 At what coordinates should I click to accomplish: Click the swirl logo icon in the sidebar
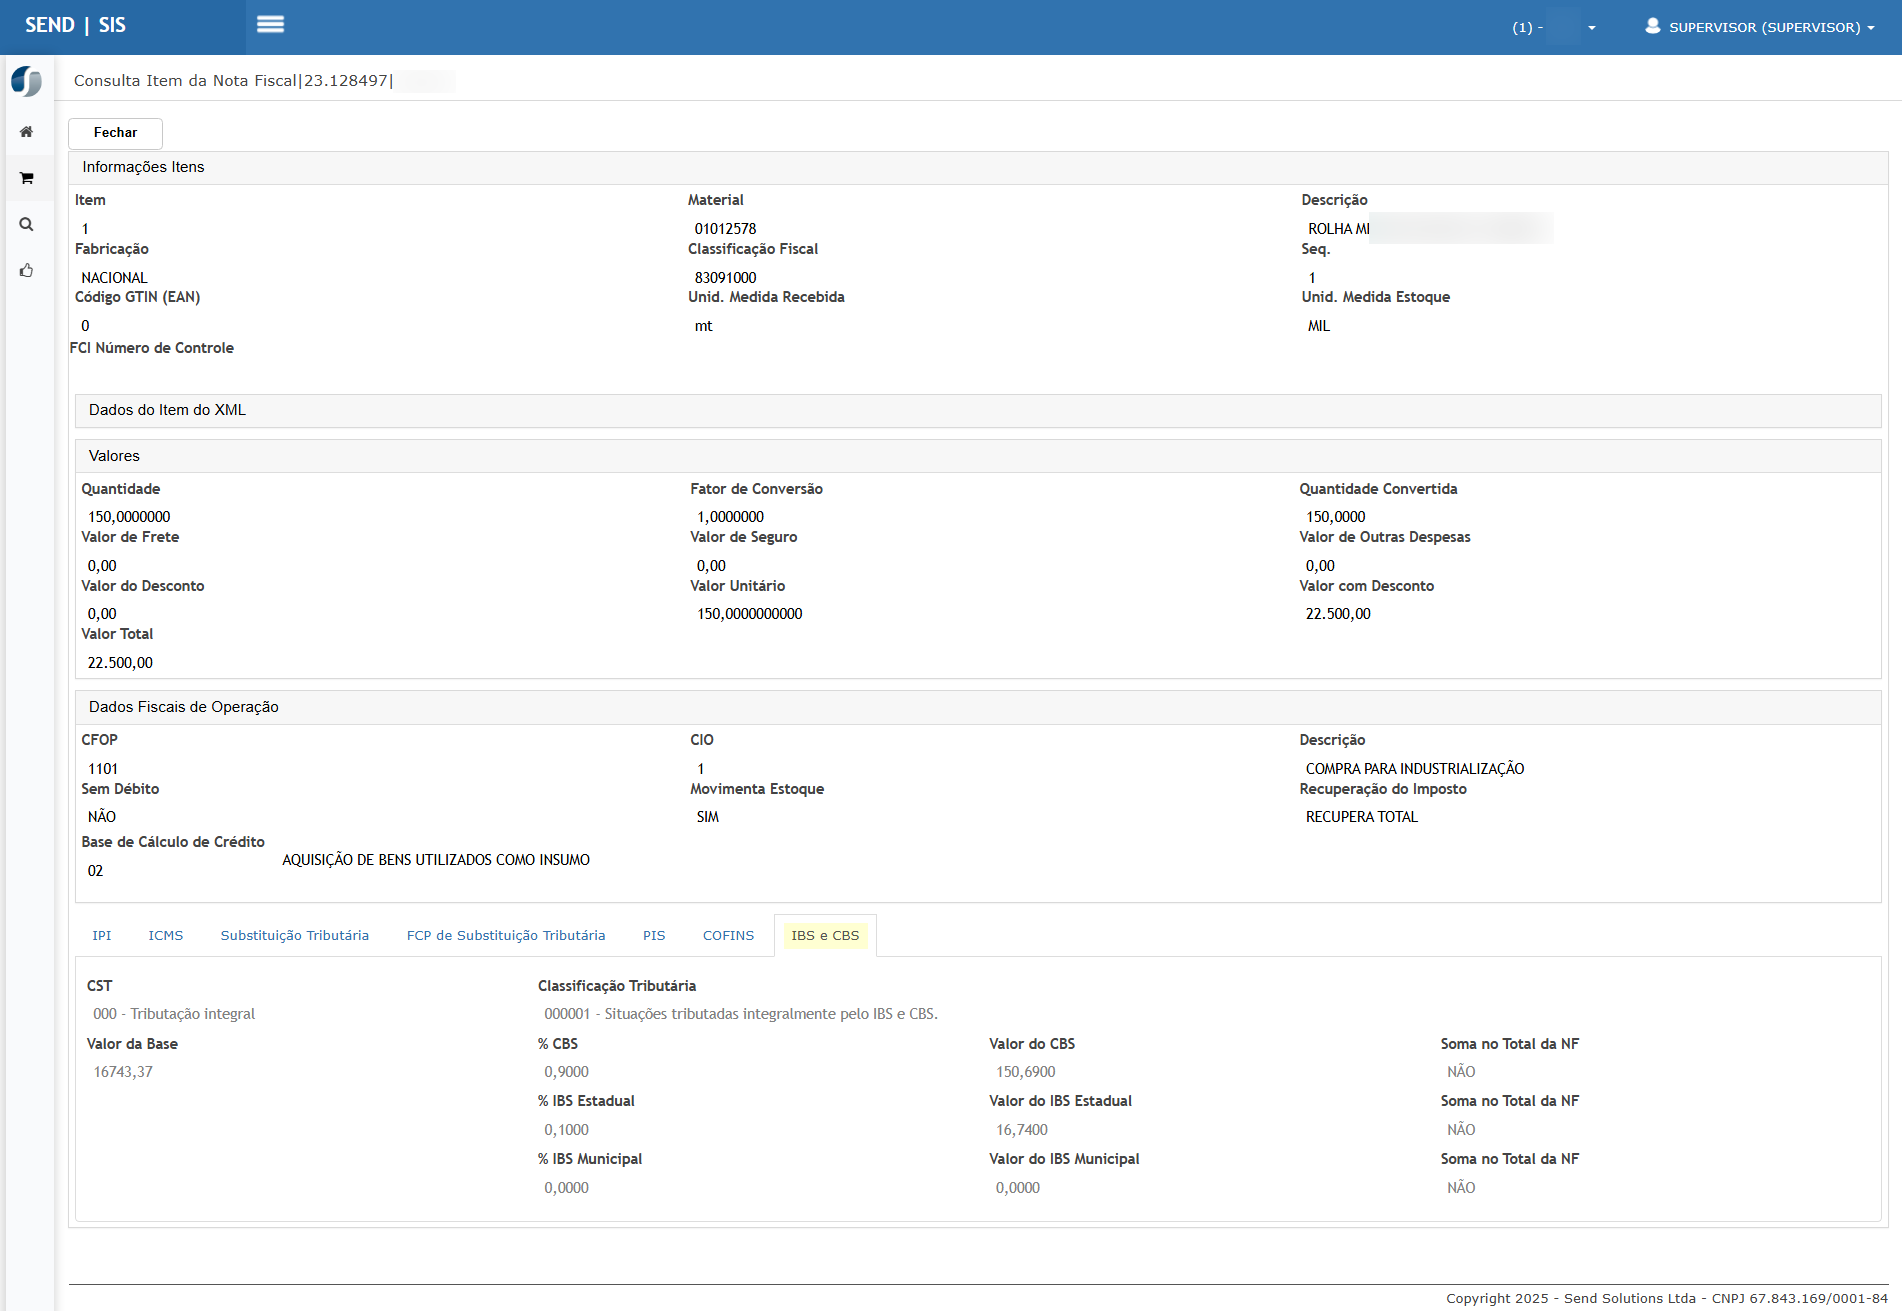click(x=27, y=81)
